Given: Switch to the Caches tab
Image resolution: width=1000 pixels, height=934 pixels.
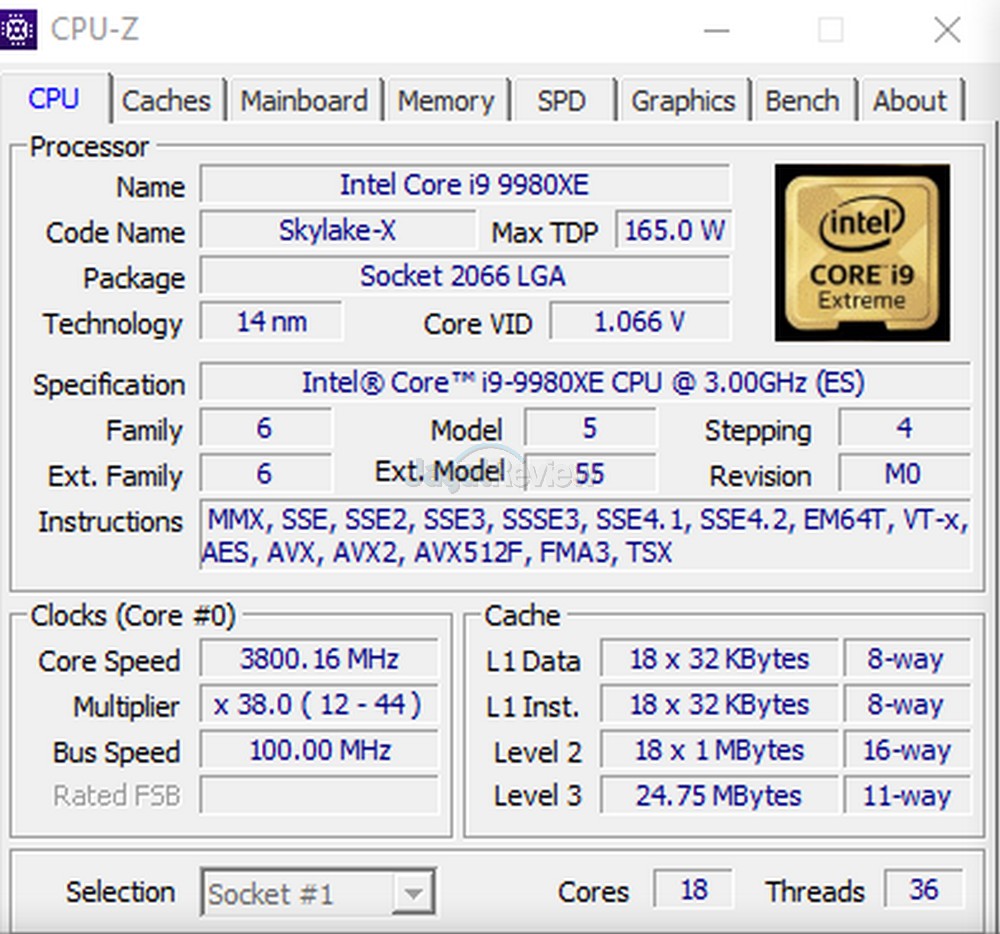Looking at the screenshot, I should pyautogui.click(x=166, y=101).
